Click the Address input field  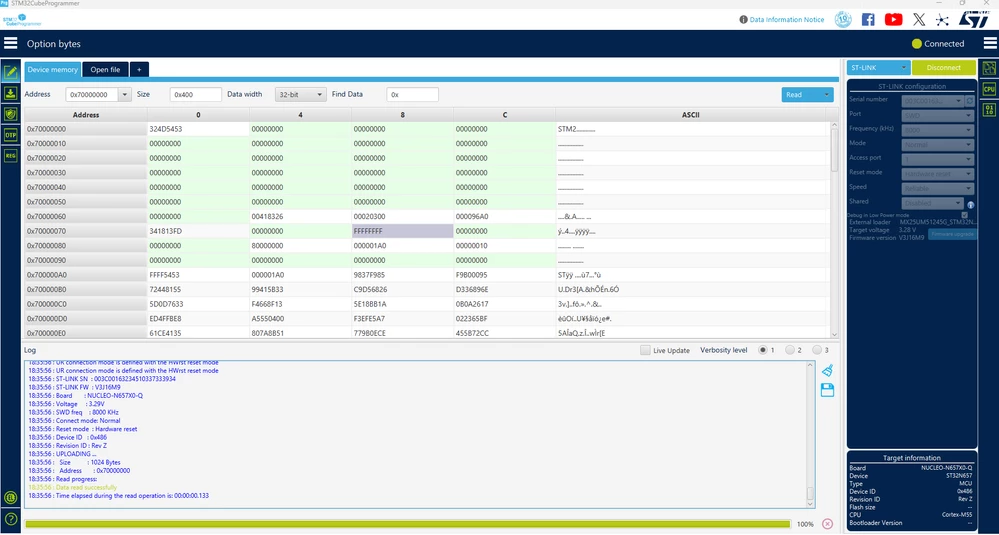[x=92, y=94]
